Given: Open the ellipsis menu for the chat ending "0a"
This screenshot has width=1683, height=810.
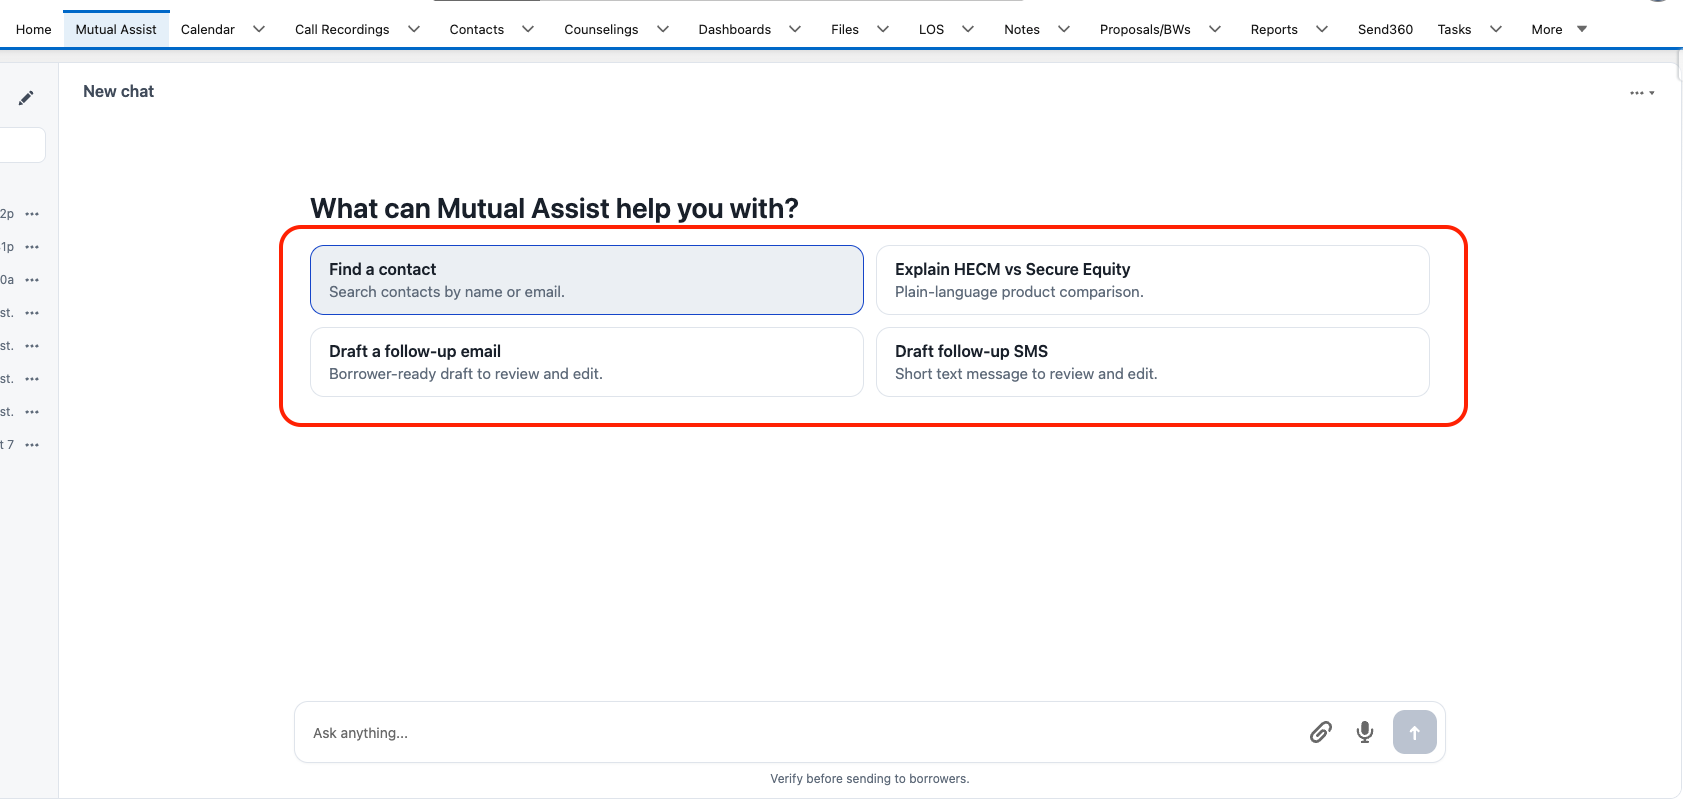Looking at the screenshot, I should click(32, 280).
